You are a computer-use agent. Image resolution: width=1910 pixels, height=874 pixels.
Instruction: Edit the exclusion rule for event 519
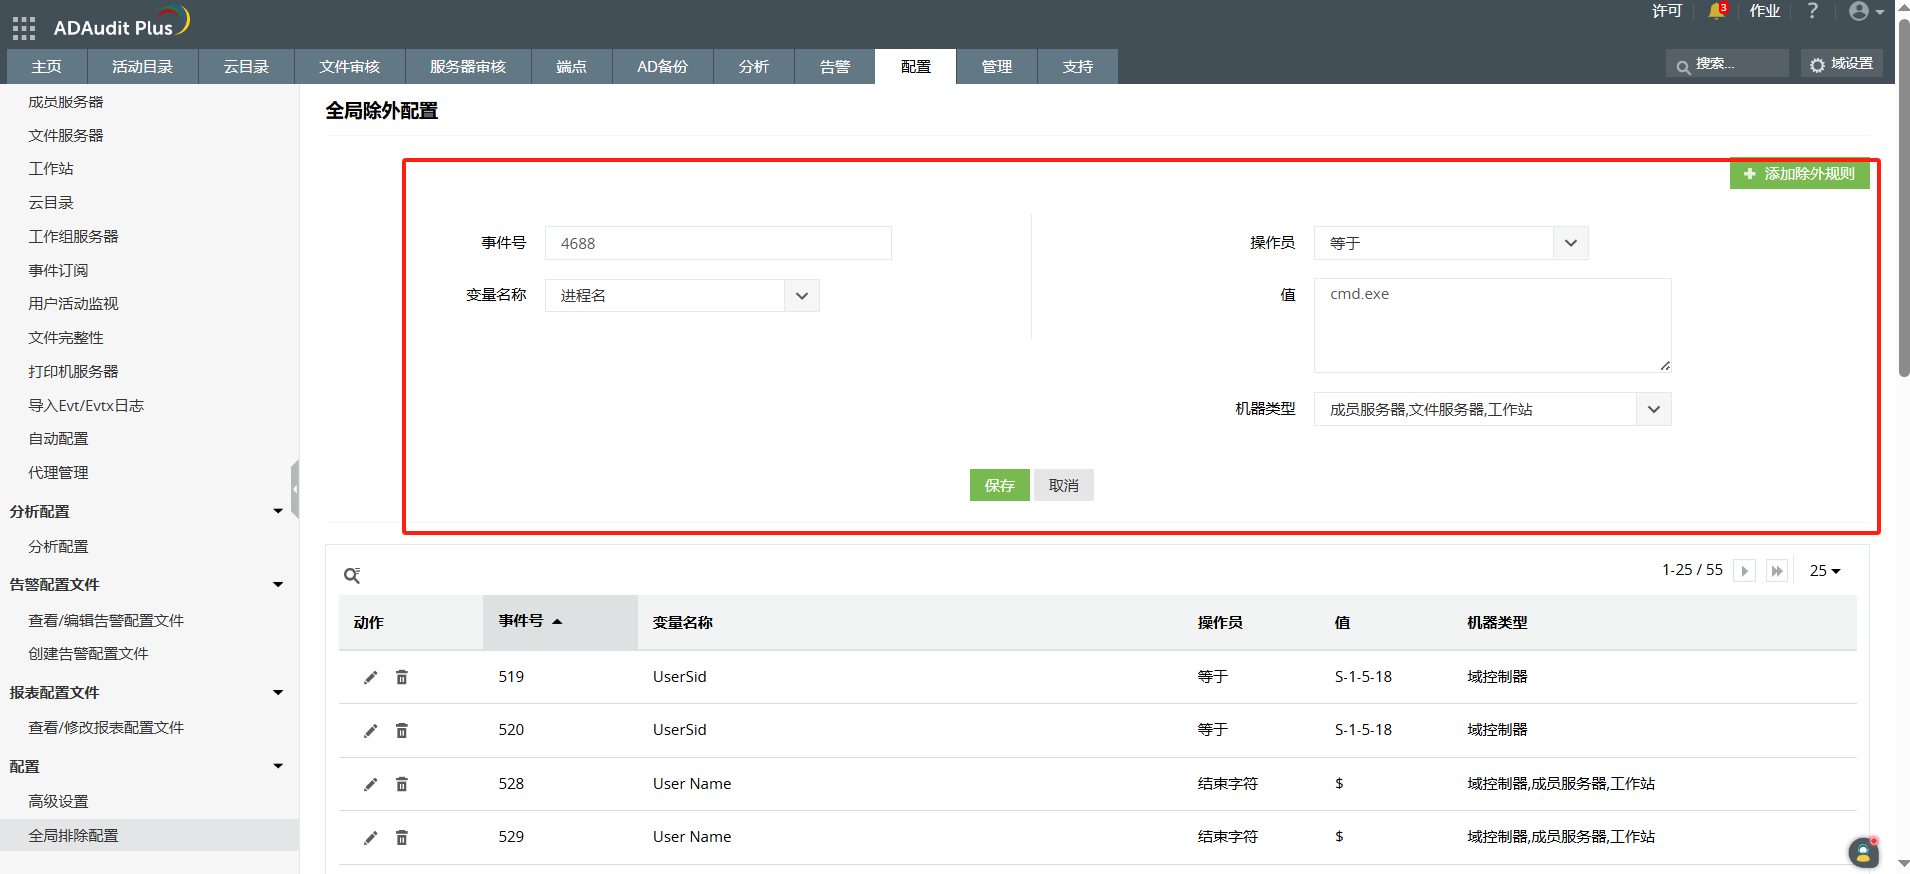click(x=370, y=677)
